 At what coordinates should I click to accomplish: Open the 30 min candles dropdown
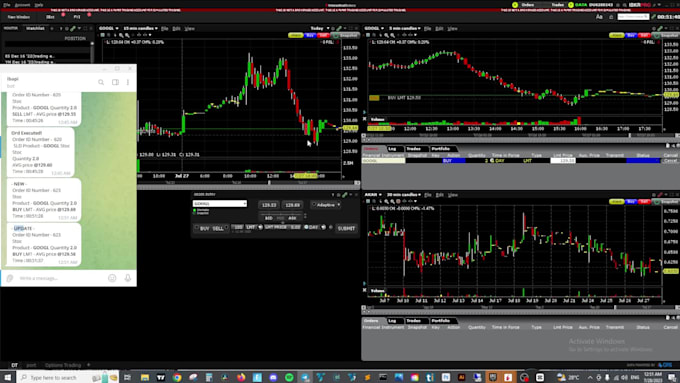[405, 195]
